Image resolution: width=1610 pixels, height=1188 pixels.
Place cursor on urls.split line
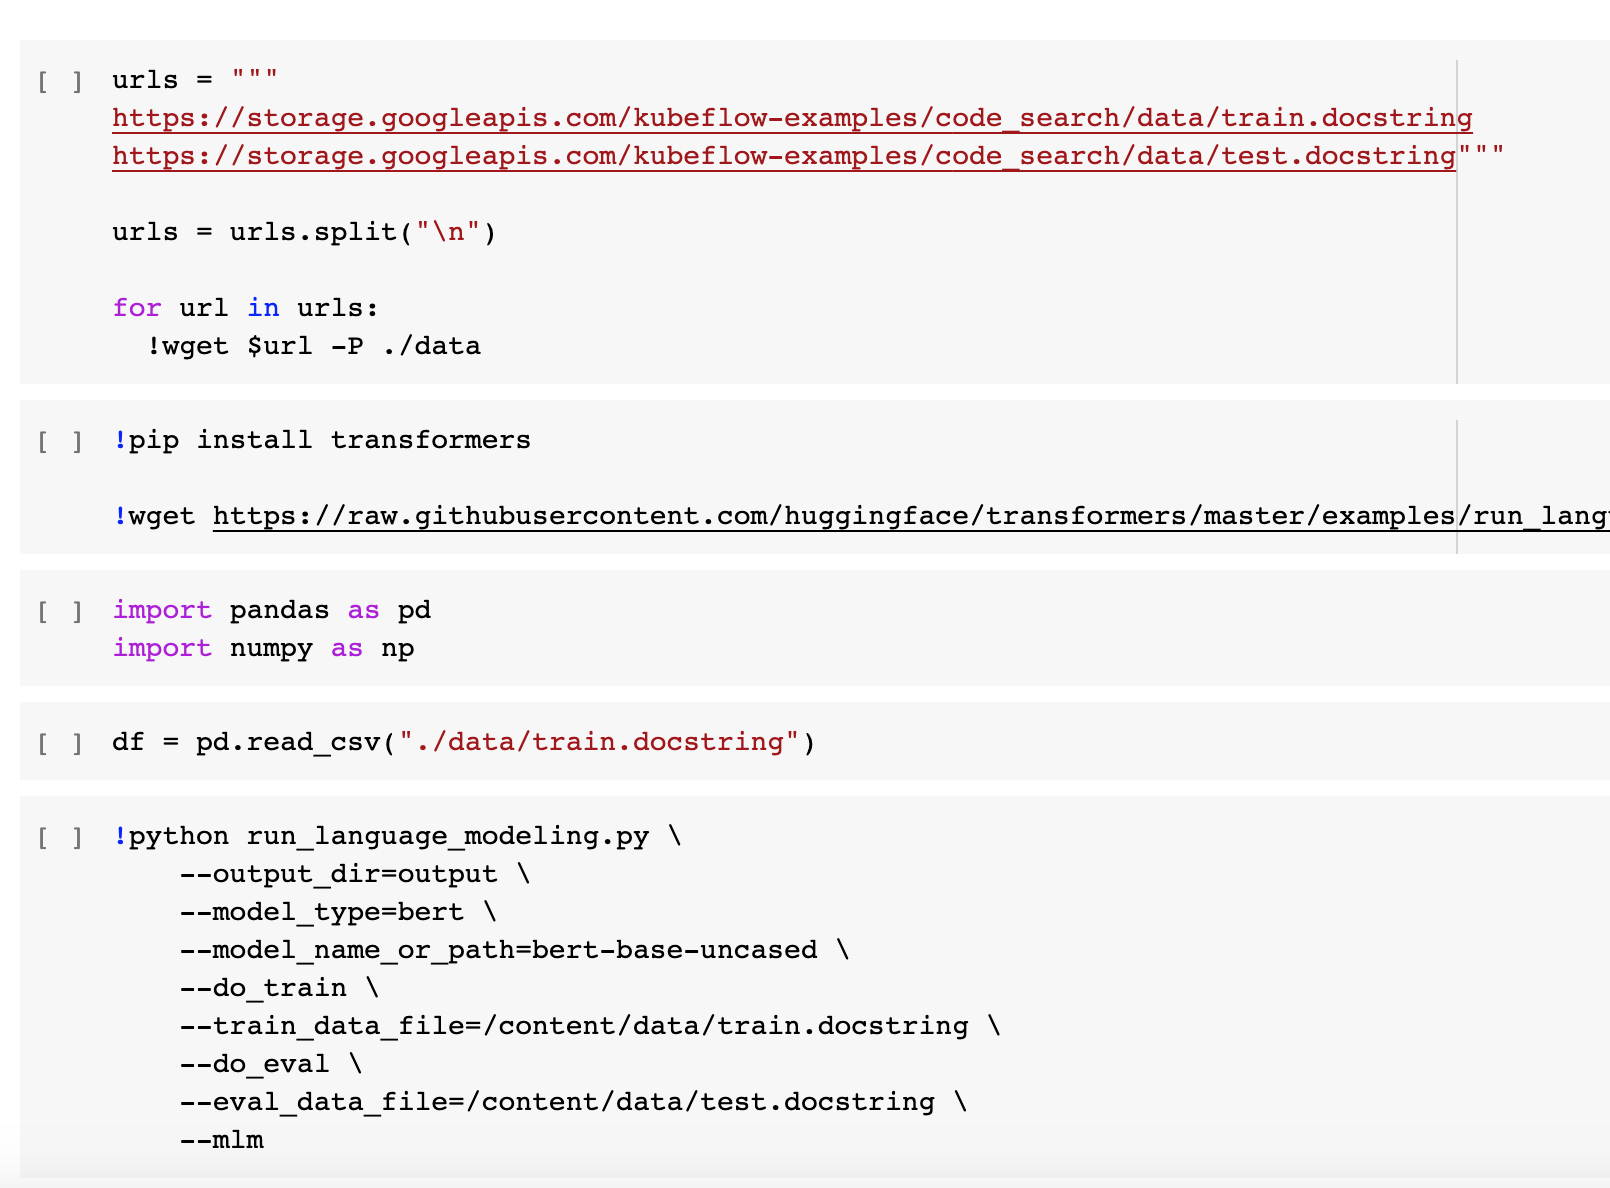click(304, 232)
